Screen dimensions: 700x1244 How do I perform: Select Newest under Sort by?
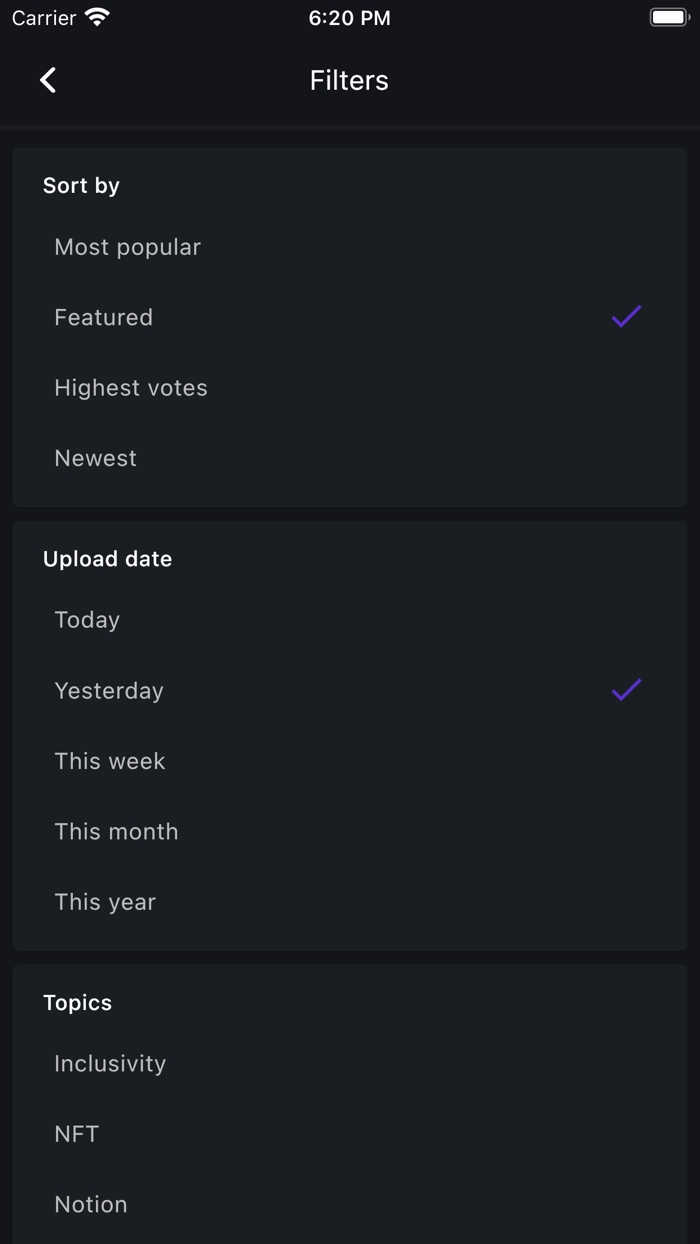95,457
